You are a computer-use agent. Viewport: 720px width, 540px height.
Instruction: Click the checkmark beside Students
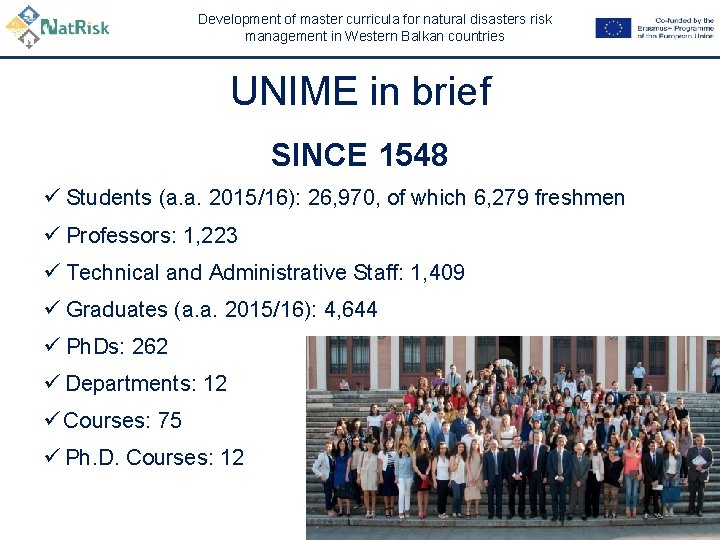pyautogui.click(x=52, y=195)
